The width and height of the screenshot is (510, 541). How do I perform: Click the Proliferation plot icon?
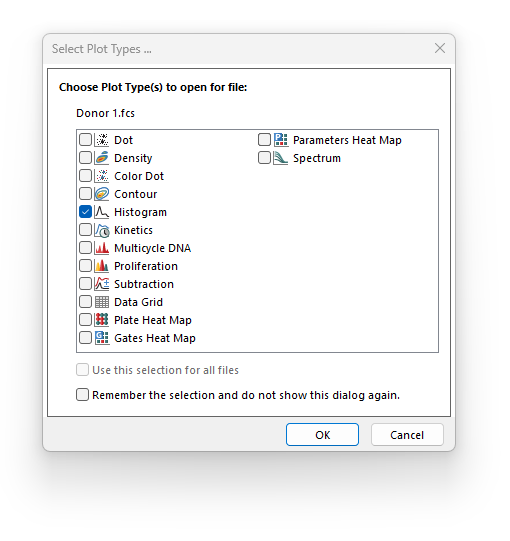102,266
